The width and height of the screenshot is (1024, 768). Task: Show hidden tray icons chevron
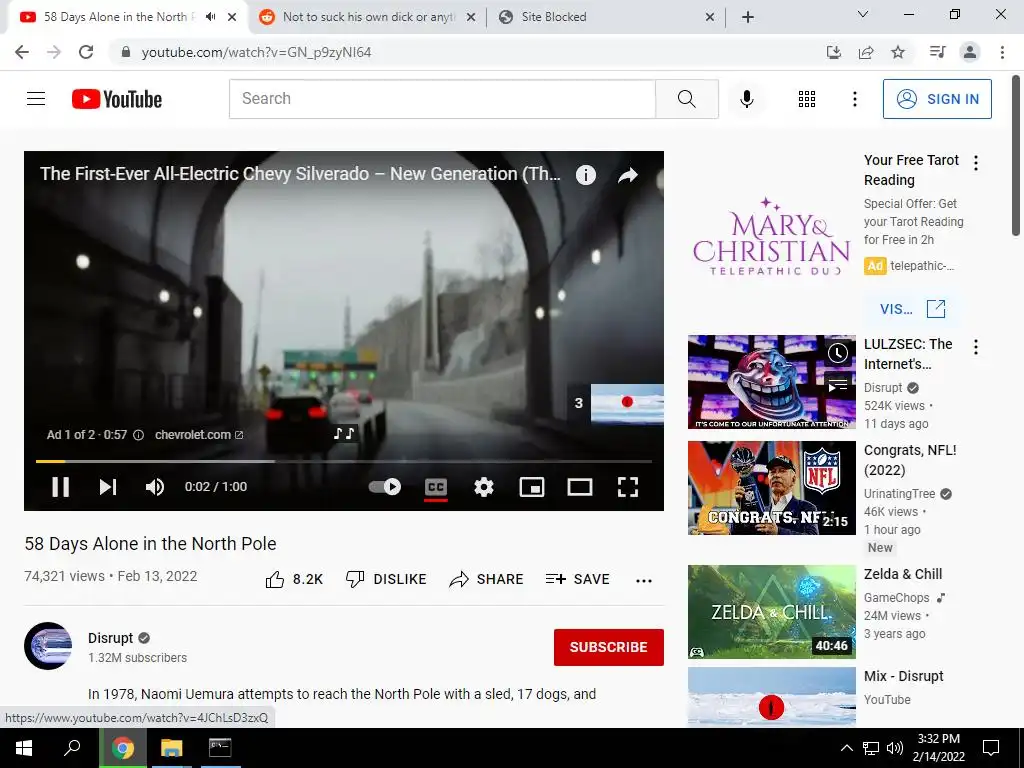click(846, 748)
